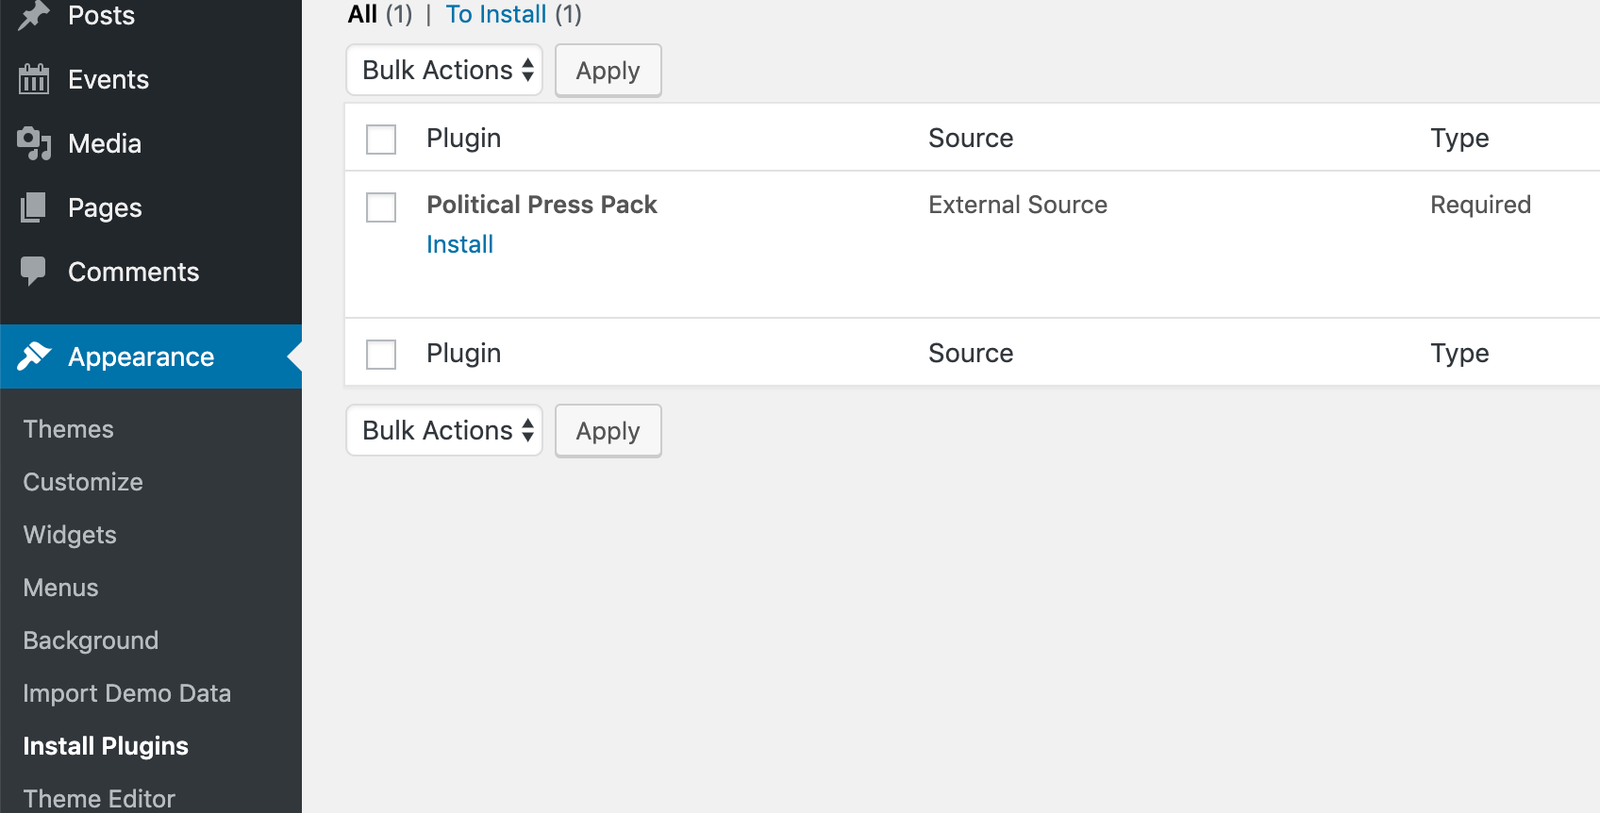The image size is (1600, 813).
Task: Click the Political Press Pack plugin name
Action: (542, 204)
